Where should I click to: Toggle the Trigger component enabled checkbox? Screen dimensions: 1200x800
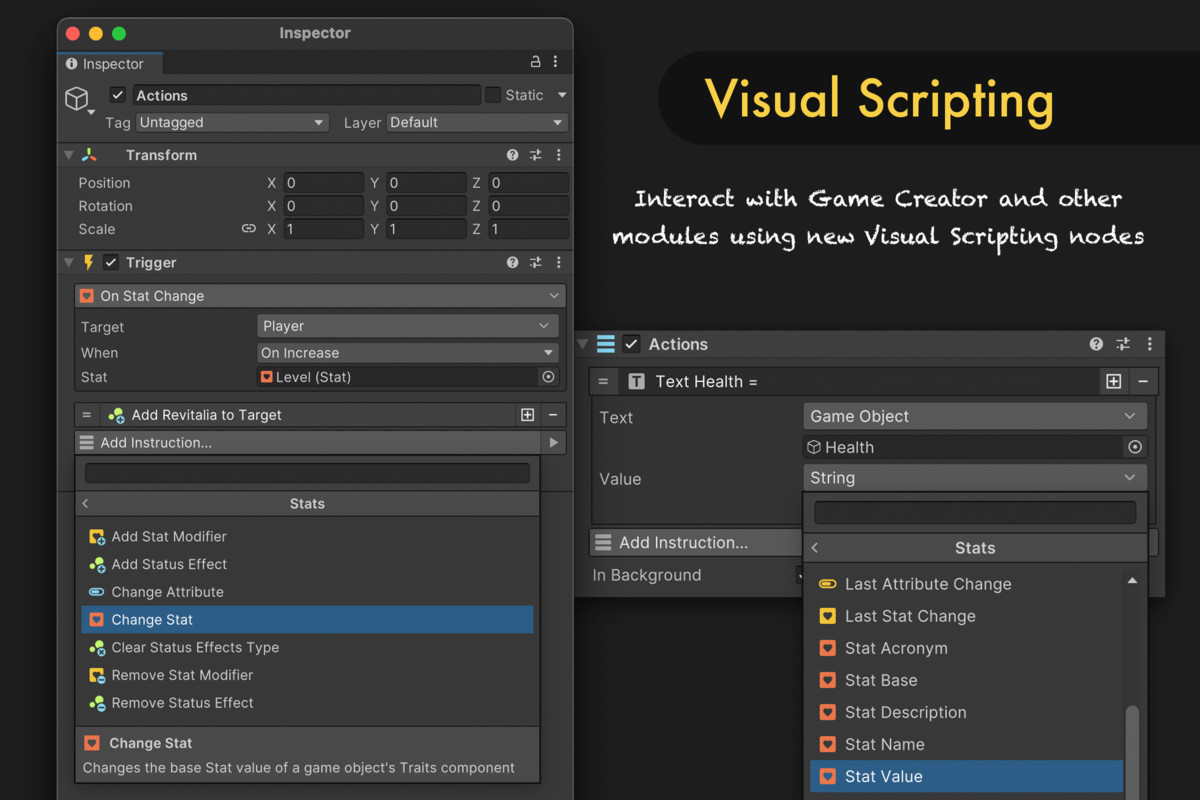pos(111,262)
